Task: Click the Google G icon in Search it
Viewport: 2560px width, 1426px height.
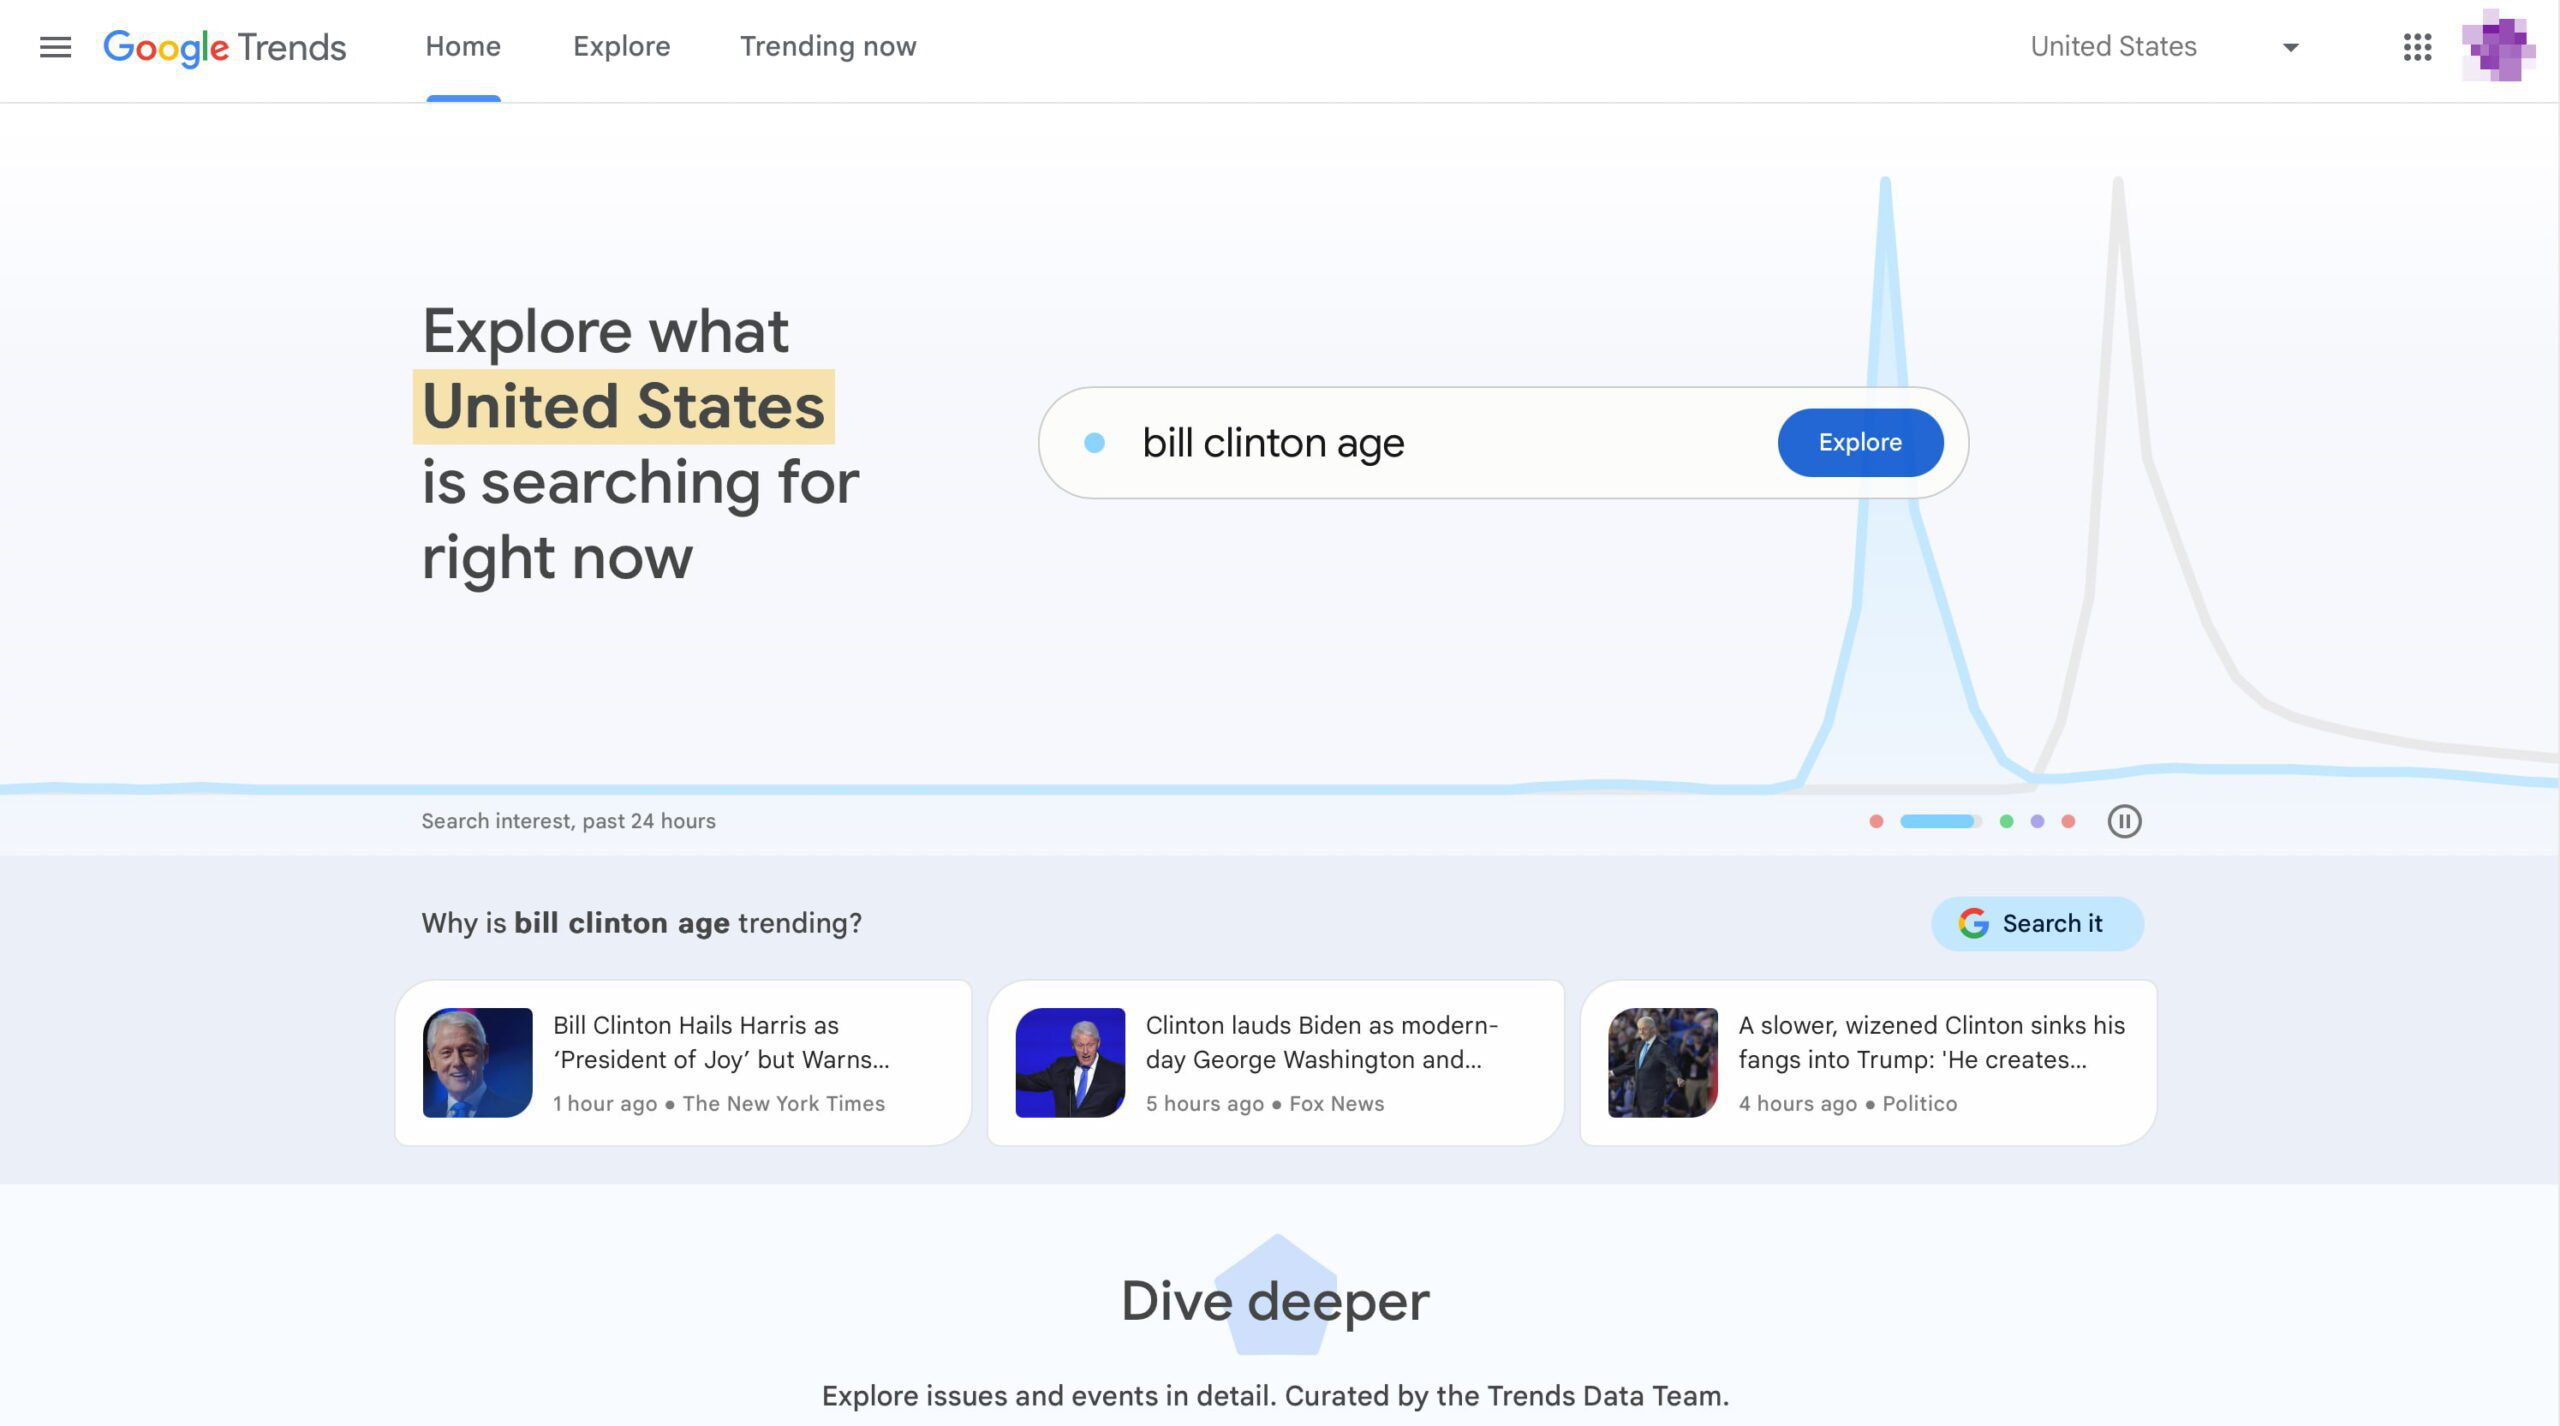Action: click(x=1973, y=923)
